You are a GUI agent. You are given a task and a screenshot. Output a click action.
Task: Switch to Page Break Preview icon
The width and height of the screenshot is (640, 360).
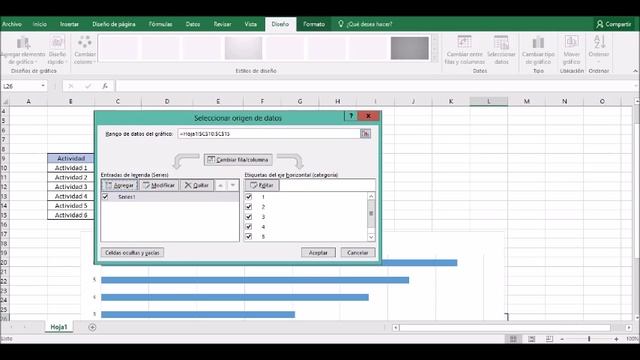click(x=549, y=339)
